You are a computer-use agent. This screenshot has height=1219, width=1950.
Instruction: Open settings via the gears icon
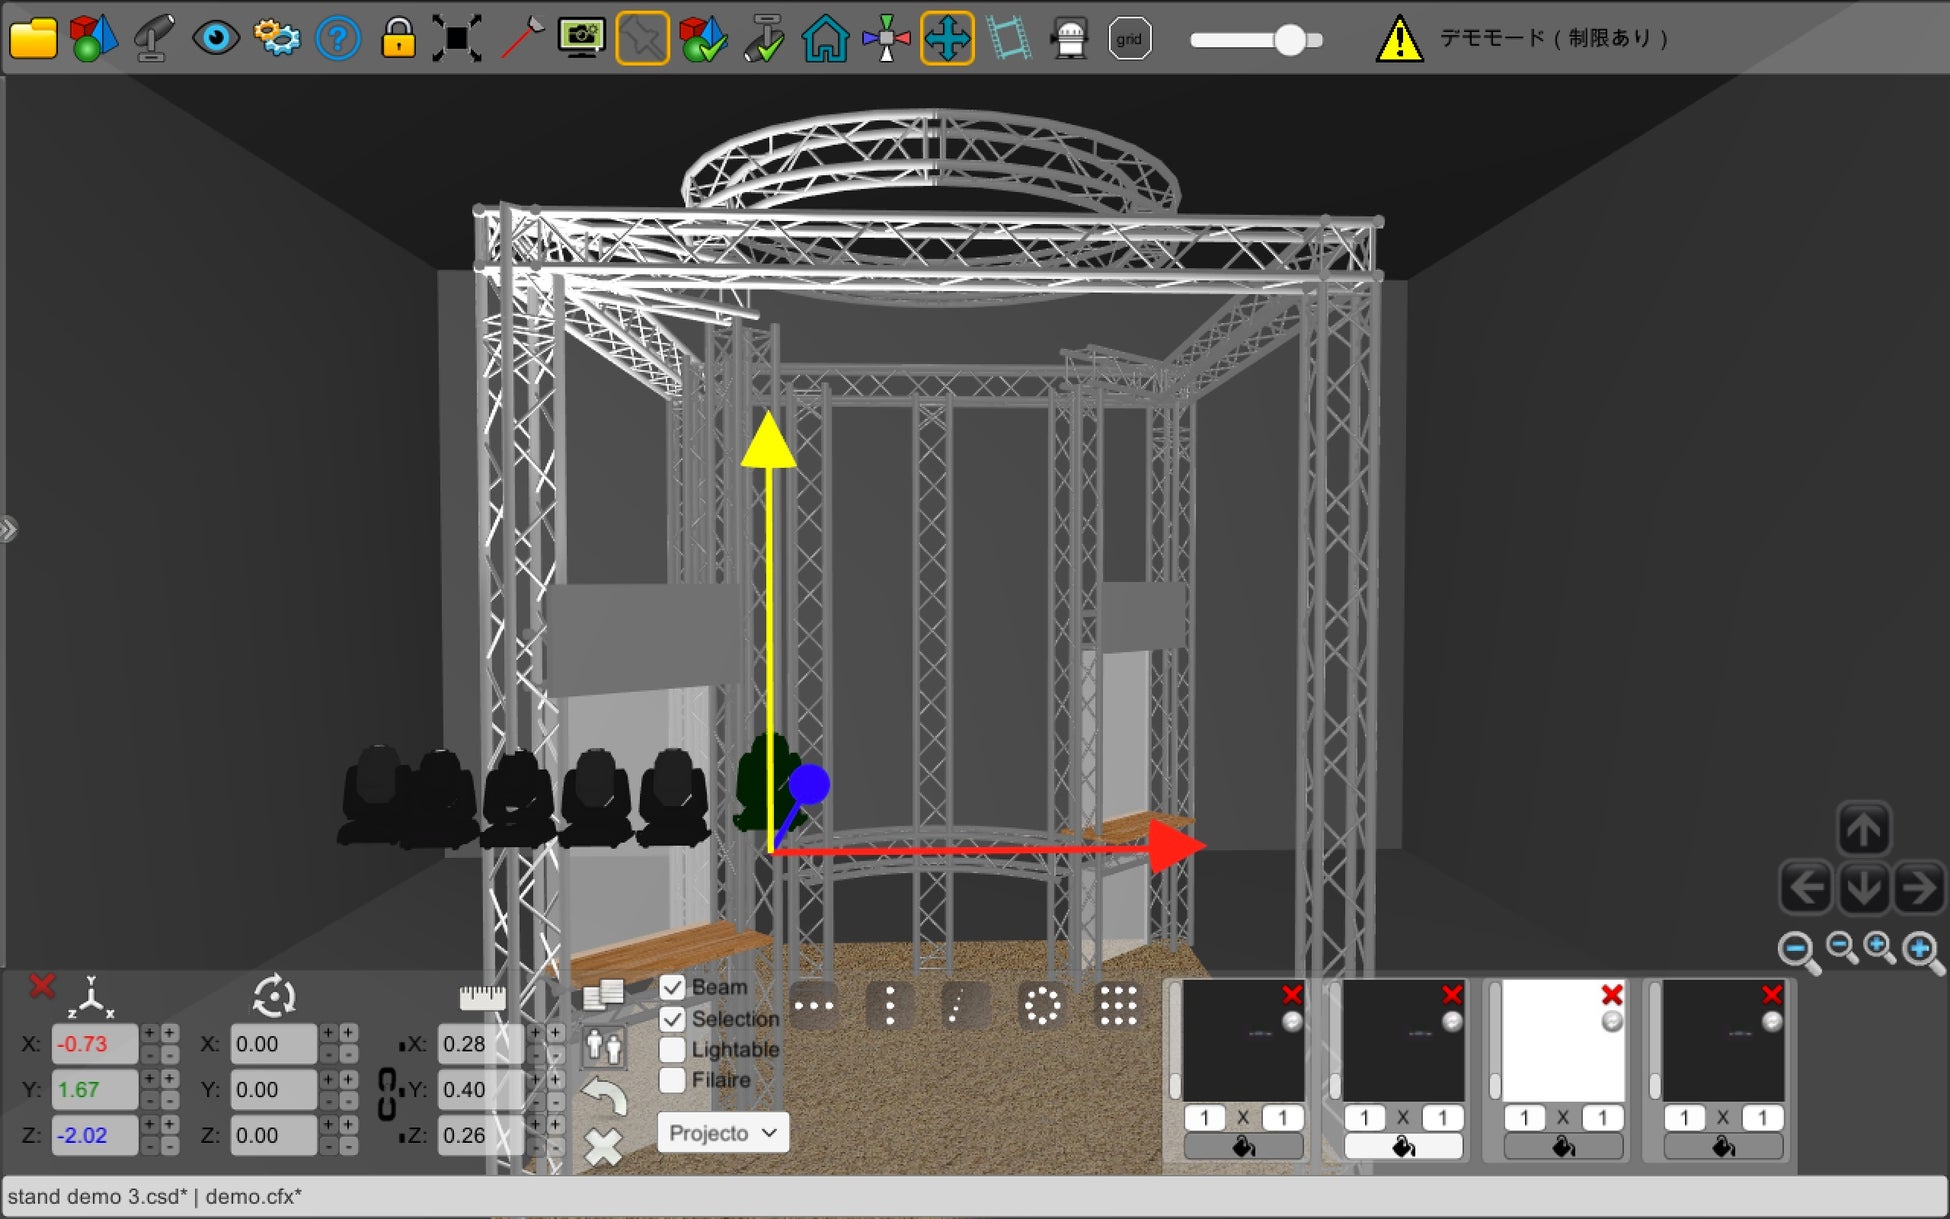(x=276, y=39)
